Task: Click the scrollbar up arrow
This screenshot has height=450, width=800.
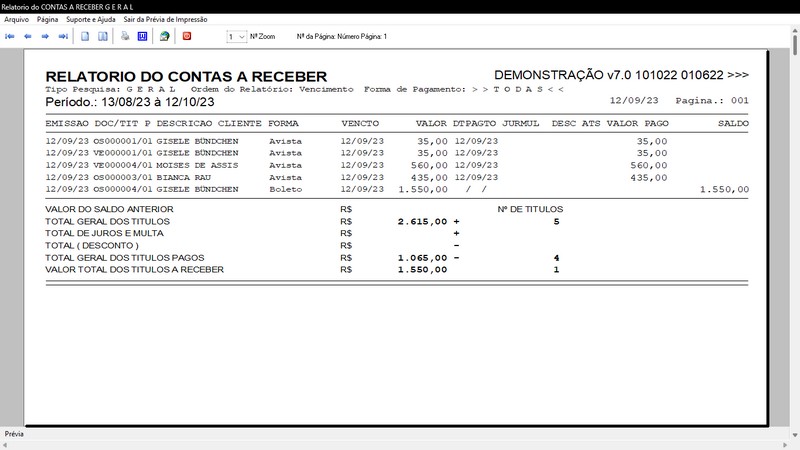Action: pyautogui.click(x=795, y=30)
